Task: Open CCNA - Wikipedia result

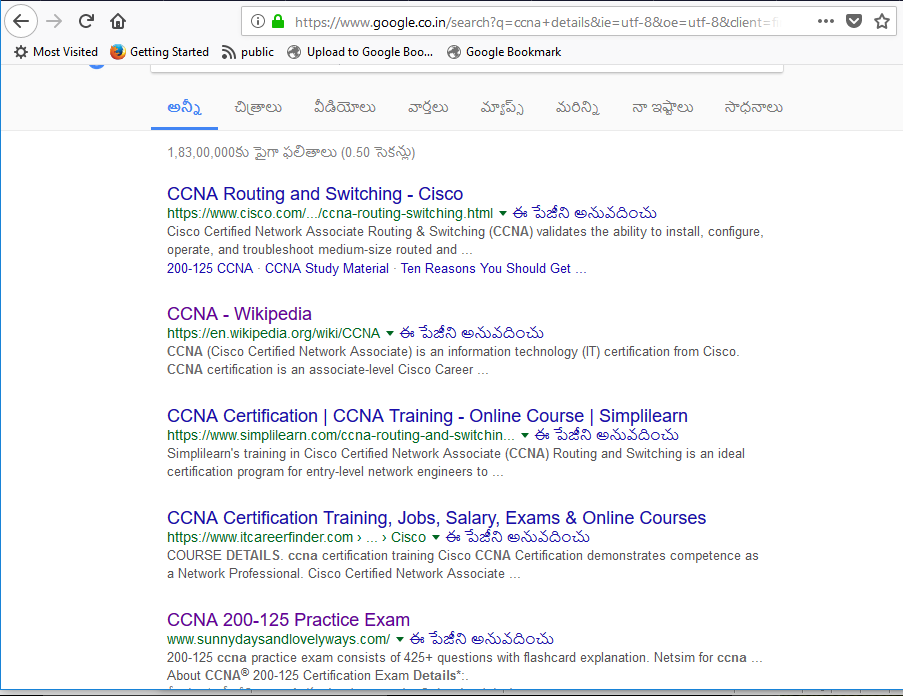Action: pyautogui.click(x=239, y=314)
